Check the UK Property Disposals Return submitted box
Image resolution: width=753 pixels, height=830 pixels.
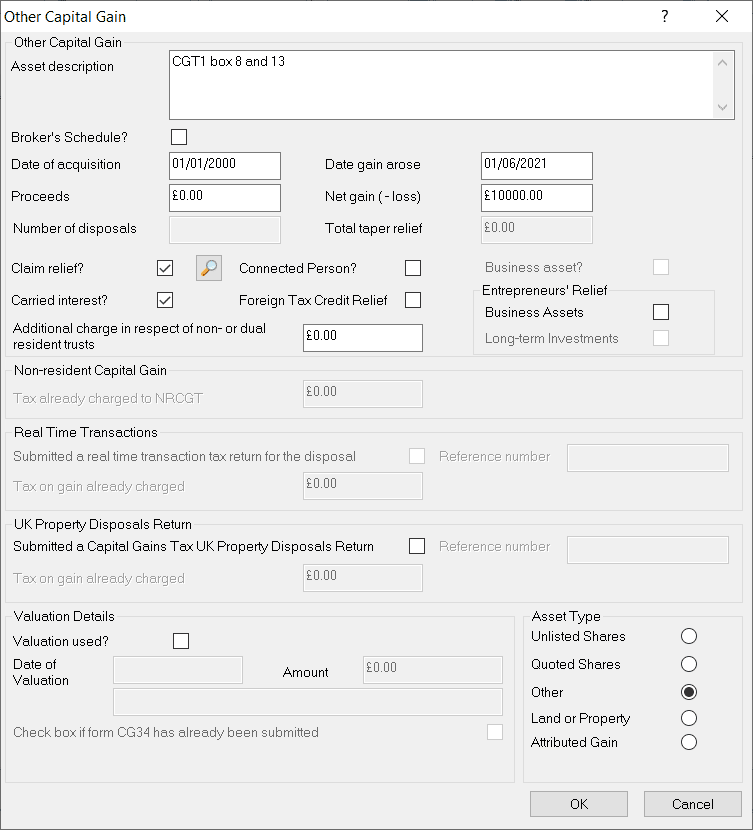417,547
